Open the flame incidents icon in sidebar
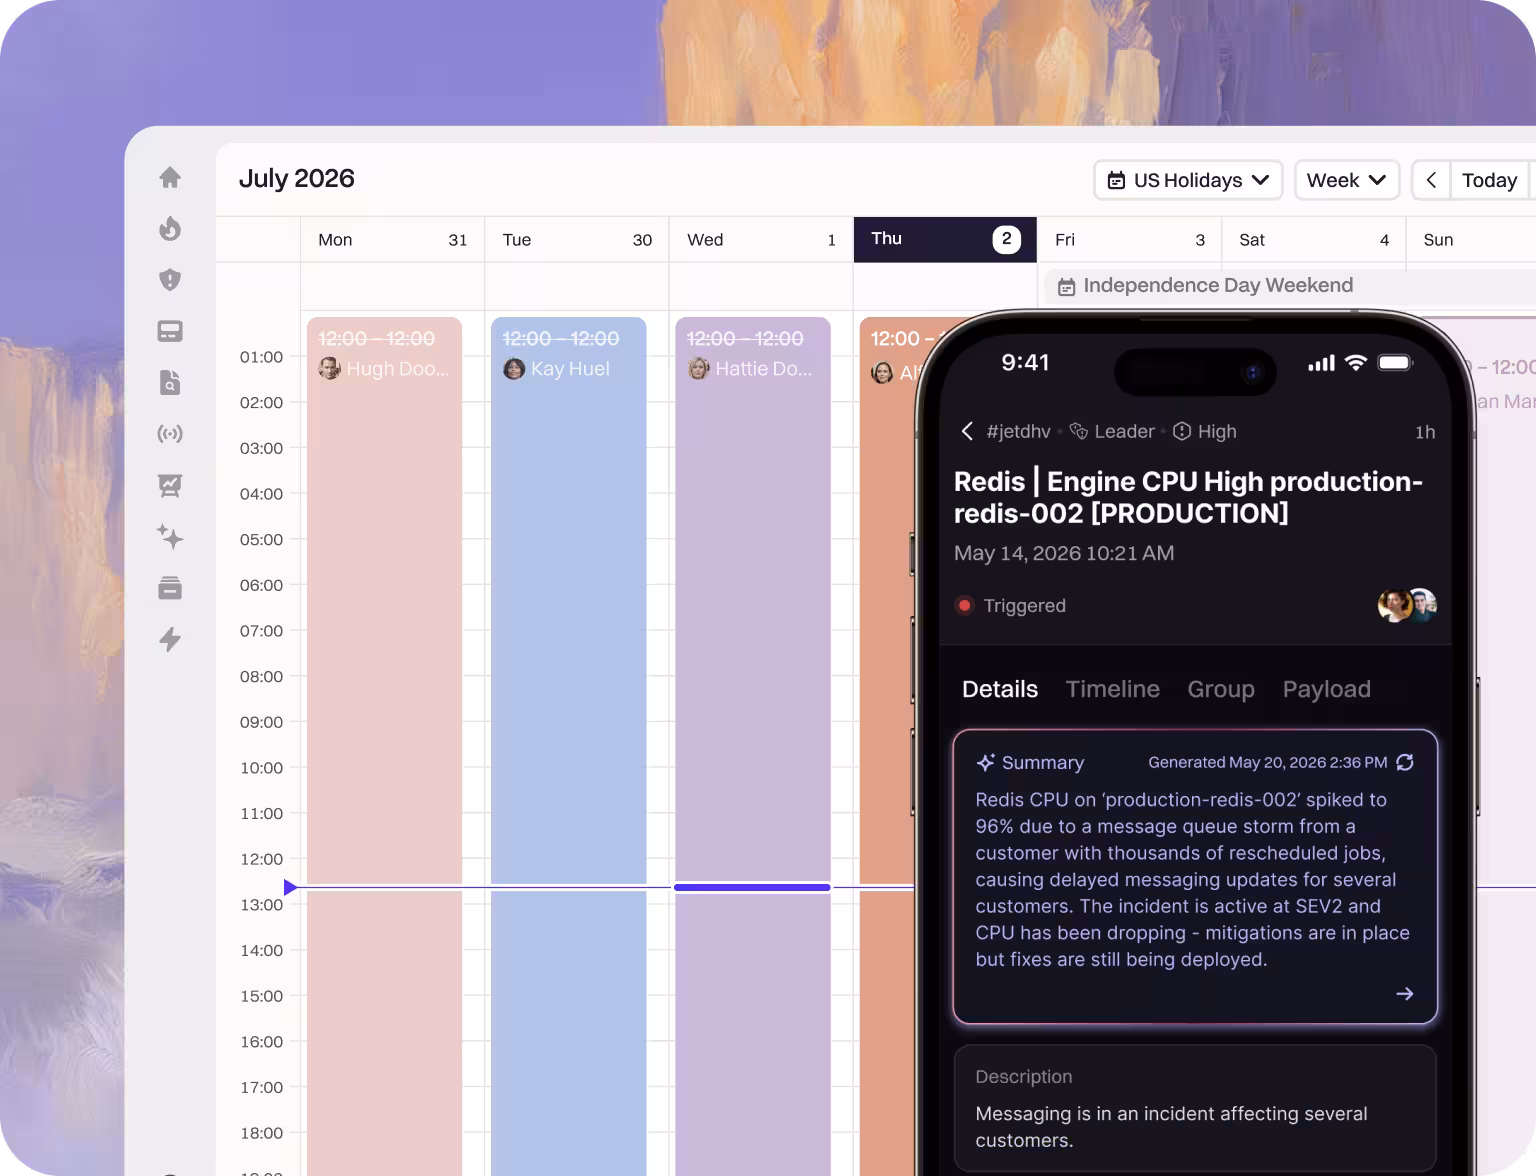This screenshot has width=1536, height=1176. (x=170, y=229)
